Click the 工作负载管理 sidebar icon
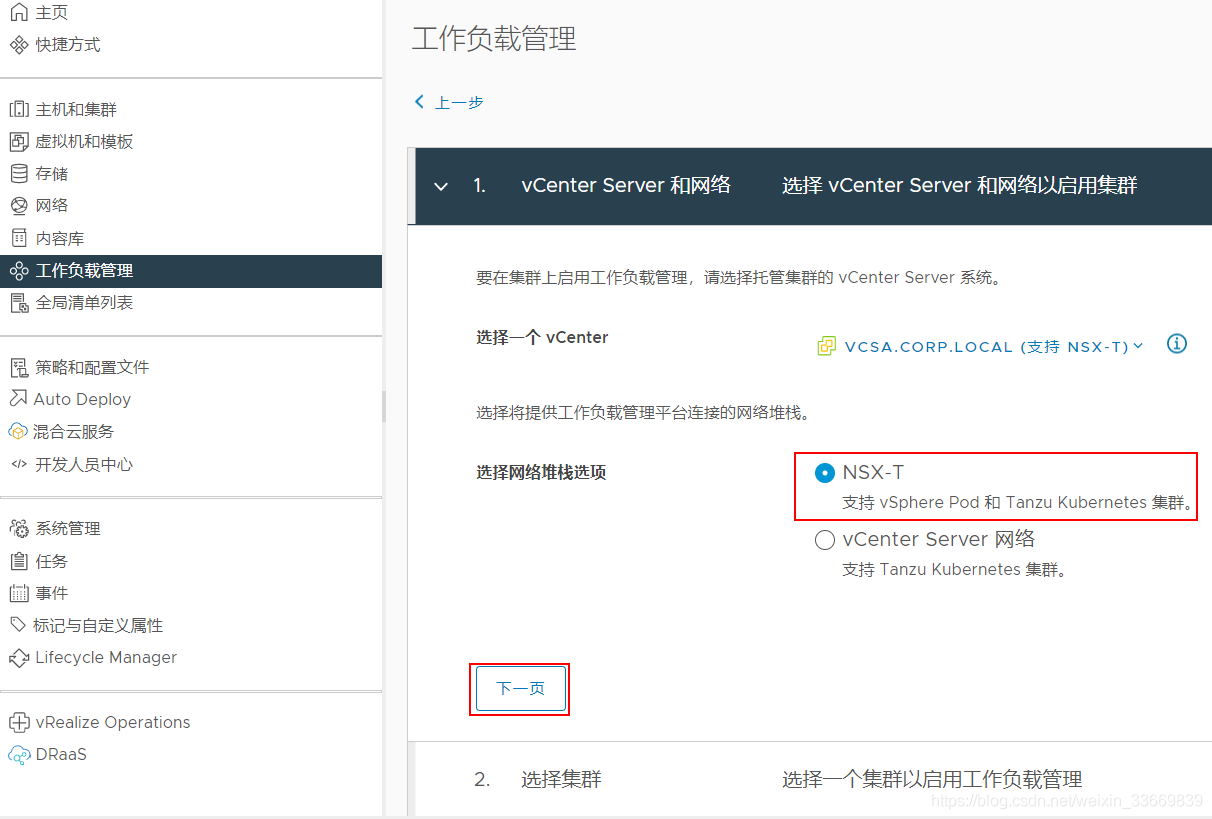The image size is (1212, 819). tap(19, 270)
